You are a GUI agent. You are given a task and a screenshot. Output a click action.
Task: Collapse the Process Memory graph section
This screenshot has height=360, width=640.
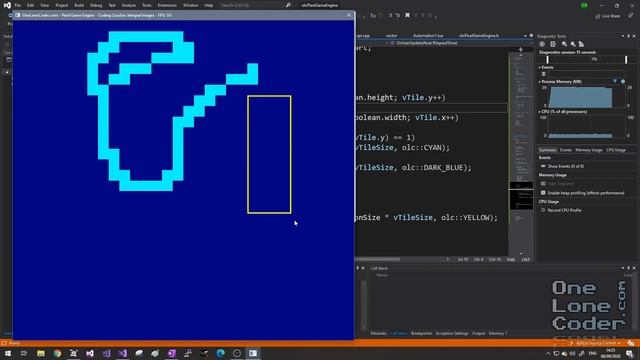pos(540,82)
